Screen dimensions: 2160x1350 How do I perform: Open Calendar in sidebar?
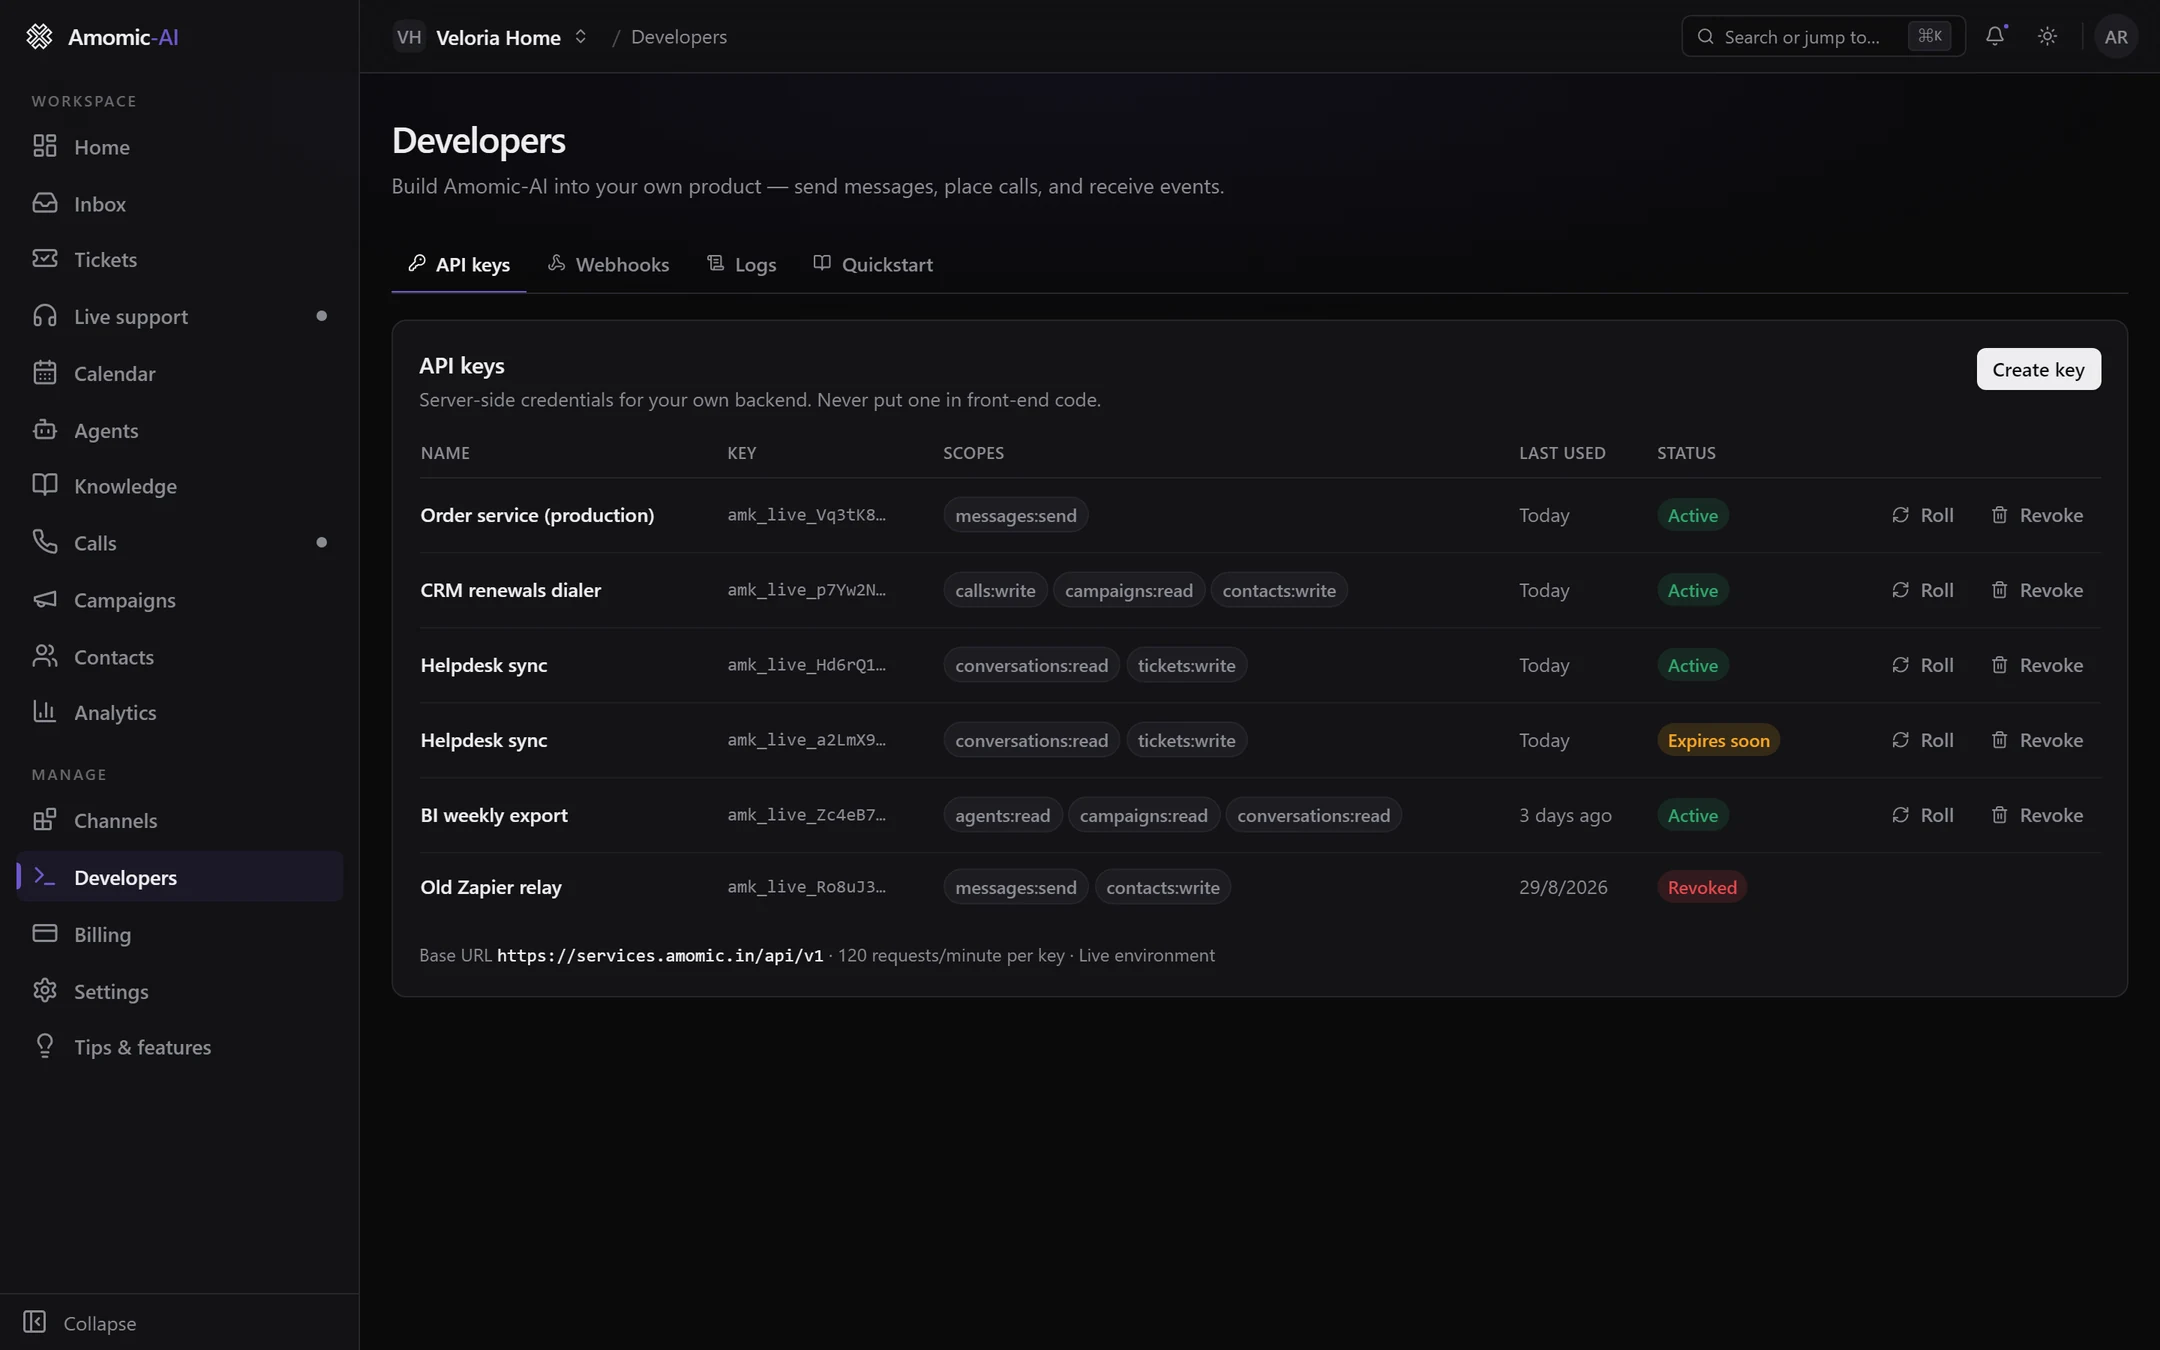tap(180, 374)
